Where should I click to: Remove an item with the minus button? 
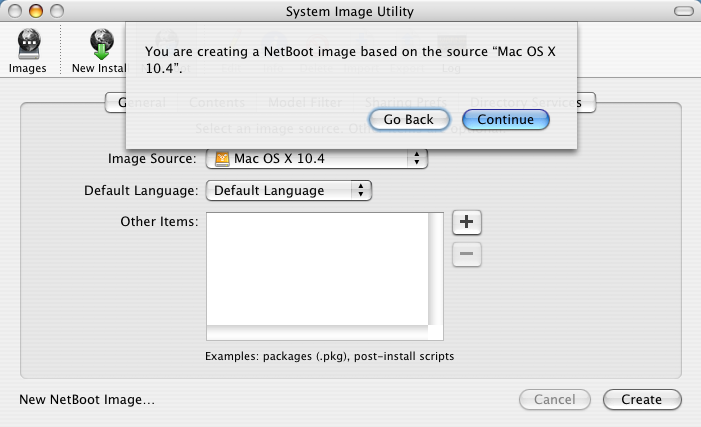[x=466, y=254]
